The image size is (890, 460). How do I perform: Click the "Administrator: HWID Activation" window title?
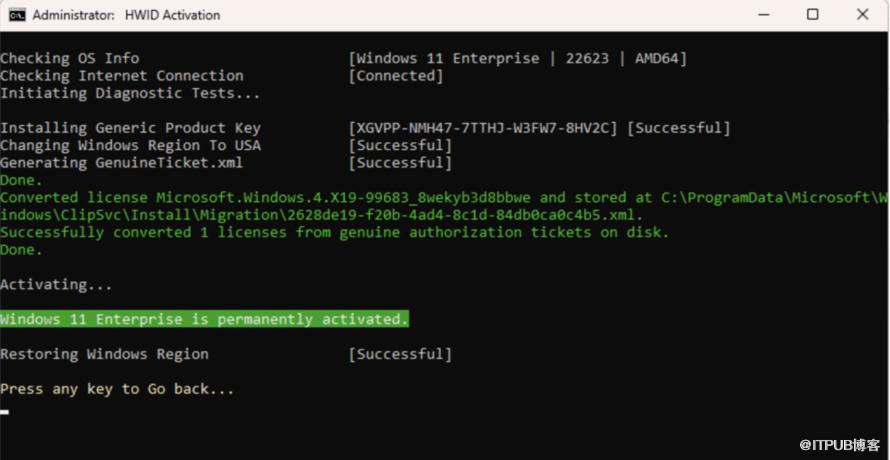126,15
